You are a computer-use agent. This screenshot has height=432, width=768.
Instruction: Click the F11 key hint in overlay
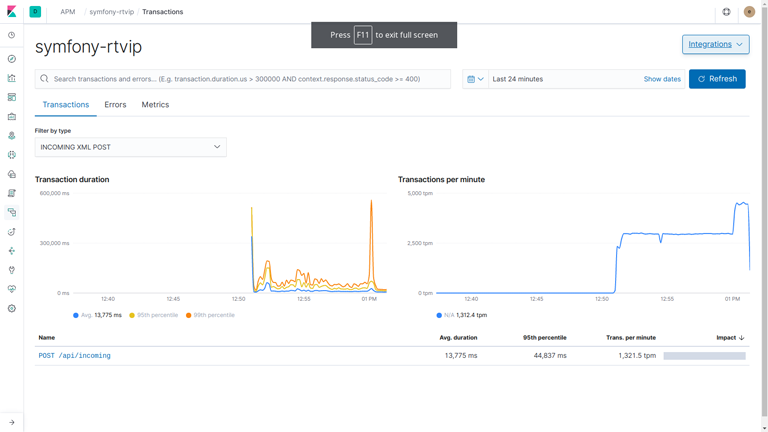tap(363, 35)
